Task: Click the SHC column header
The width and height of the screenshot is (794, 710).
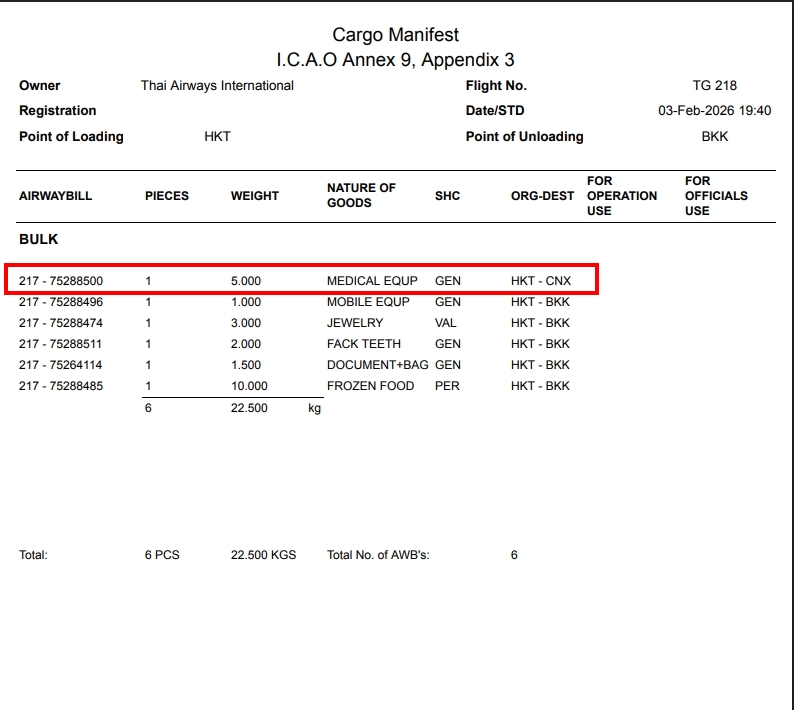Action: tap(448, 196)
